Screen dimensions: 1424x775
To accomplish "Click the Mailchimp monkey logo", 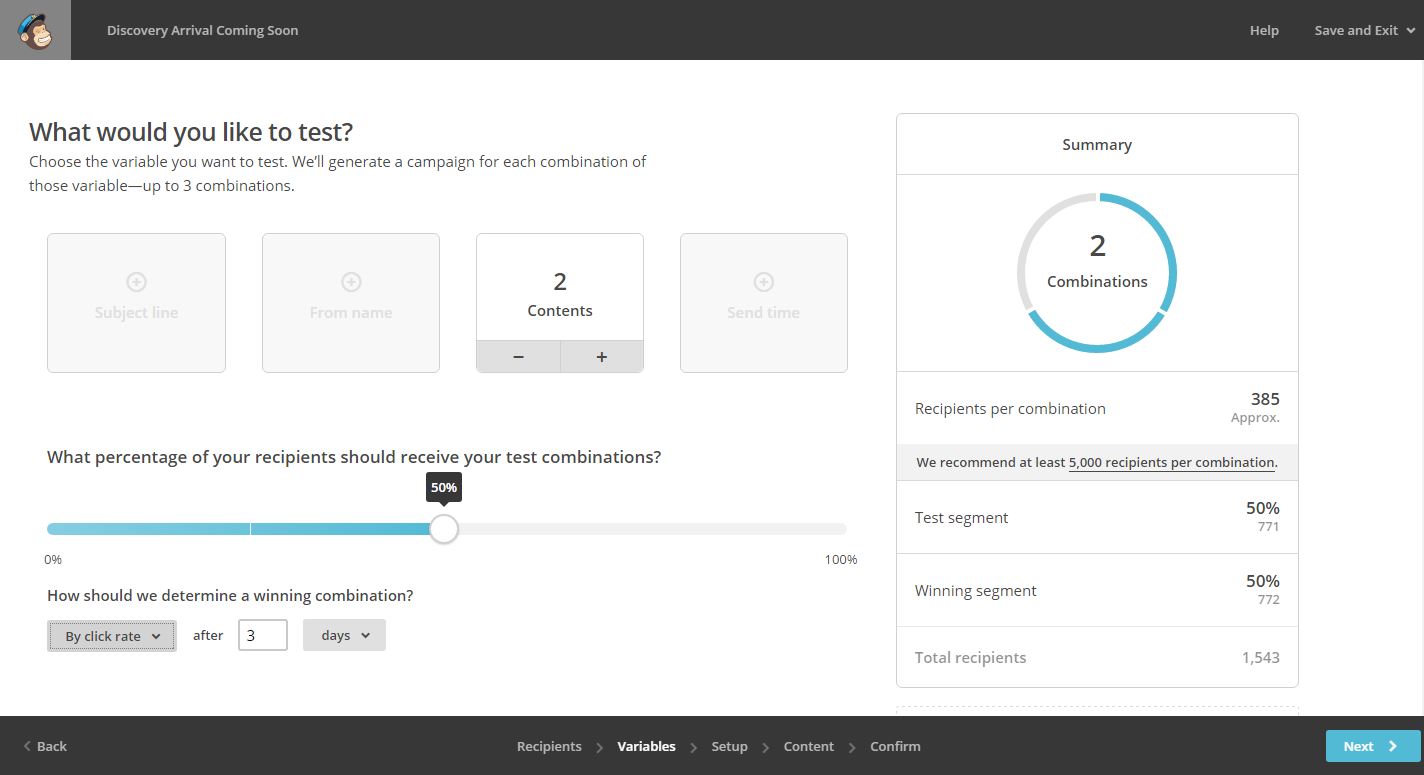I will pos(35,30).
